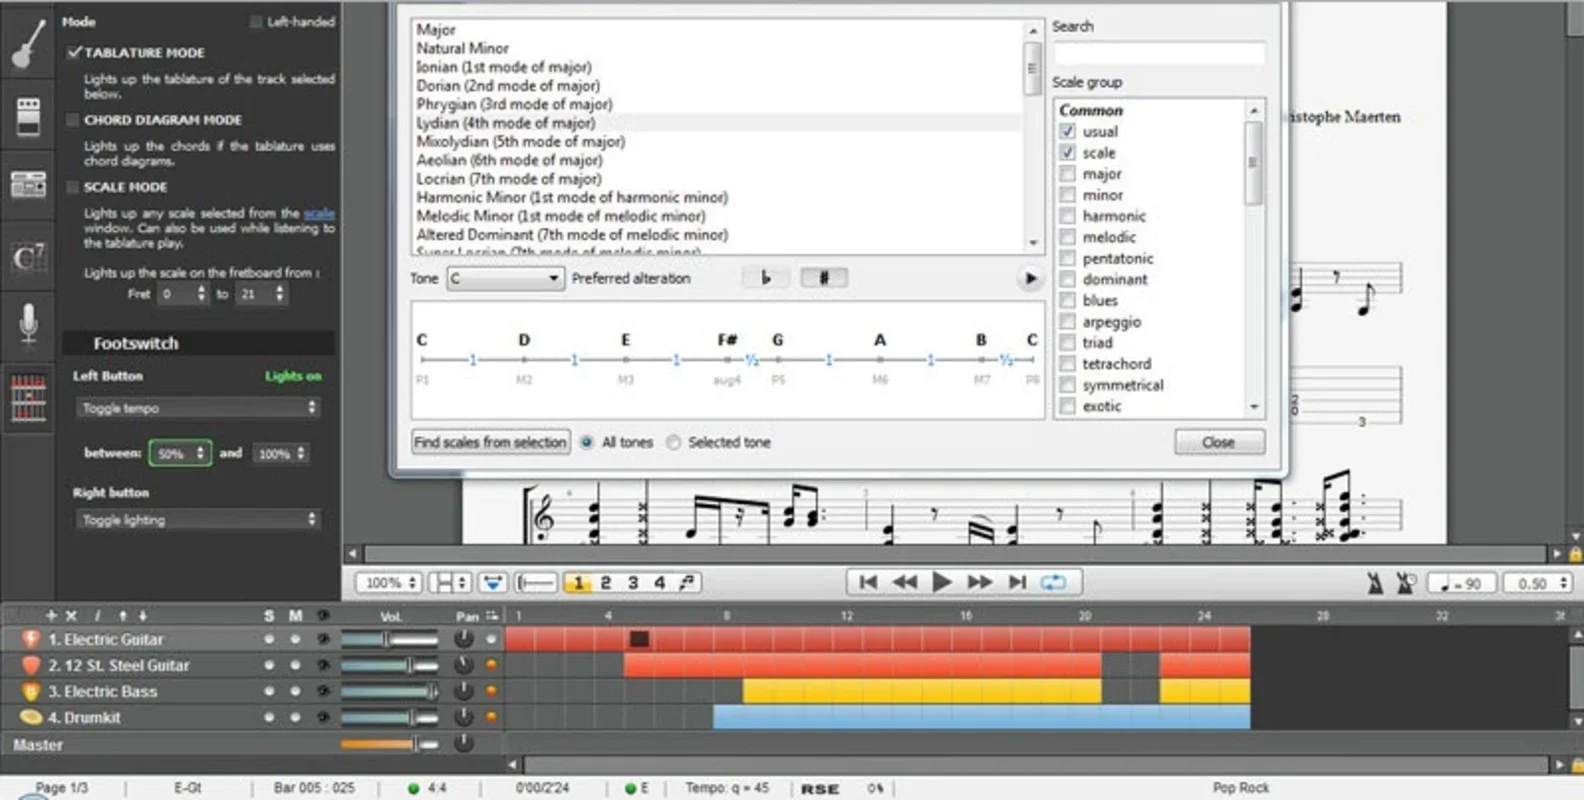Select 'Harmonic Minor' scale in list
Image resolution: width=1584 pixels, height=800 pixels.
click(571, 198)
